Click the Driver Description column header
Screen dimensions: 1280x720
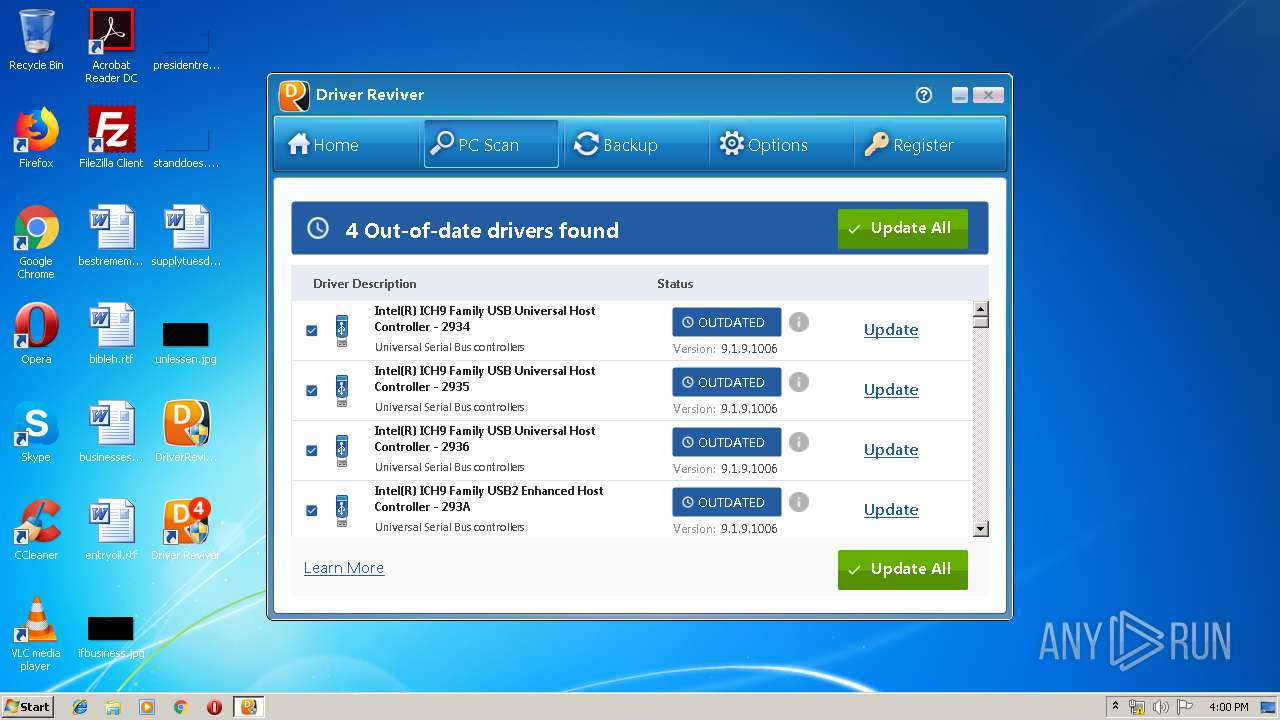pyautogui.click(x=365, y=284)
